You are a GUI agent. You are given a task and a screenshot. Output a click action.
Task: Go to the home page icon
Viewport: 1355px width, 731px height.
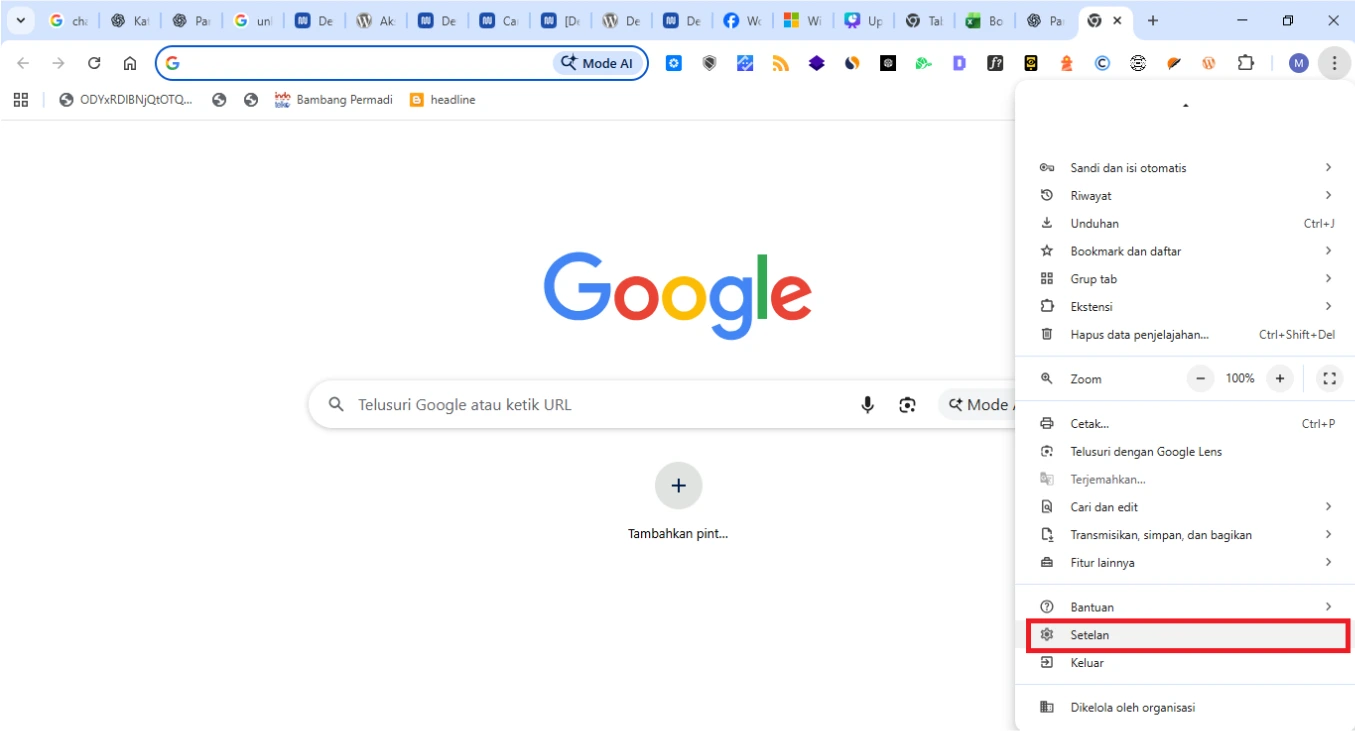(x=130, y=63)
